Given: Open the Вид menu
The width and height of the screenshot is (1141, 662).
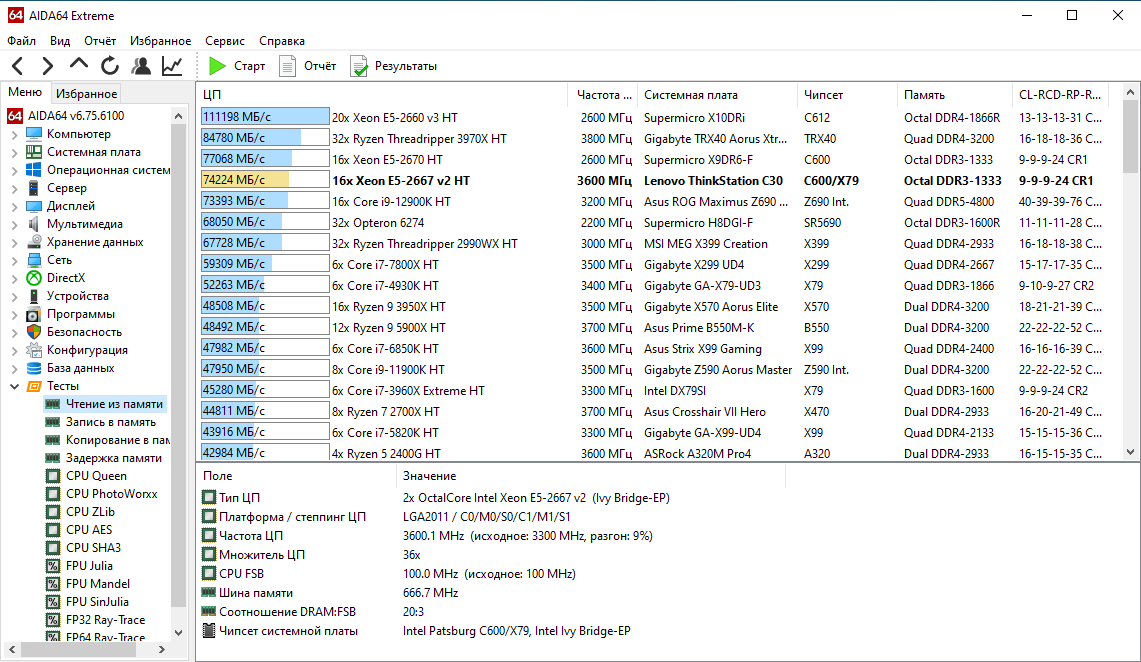Looking at the screenshot, I should click(x=60, y=41).
